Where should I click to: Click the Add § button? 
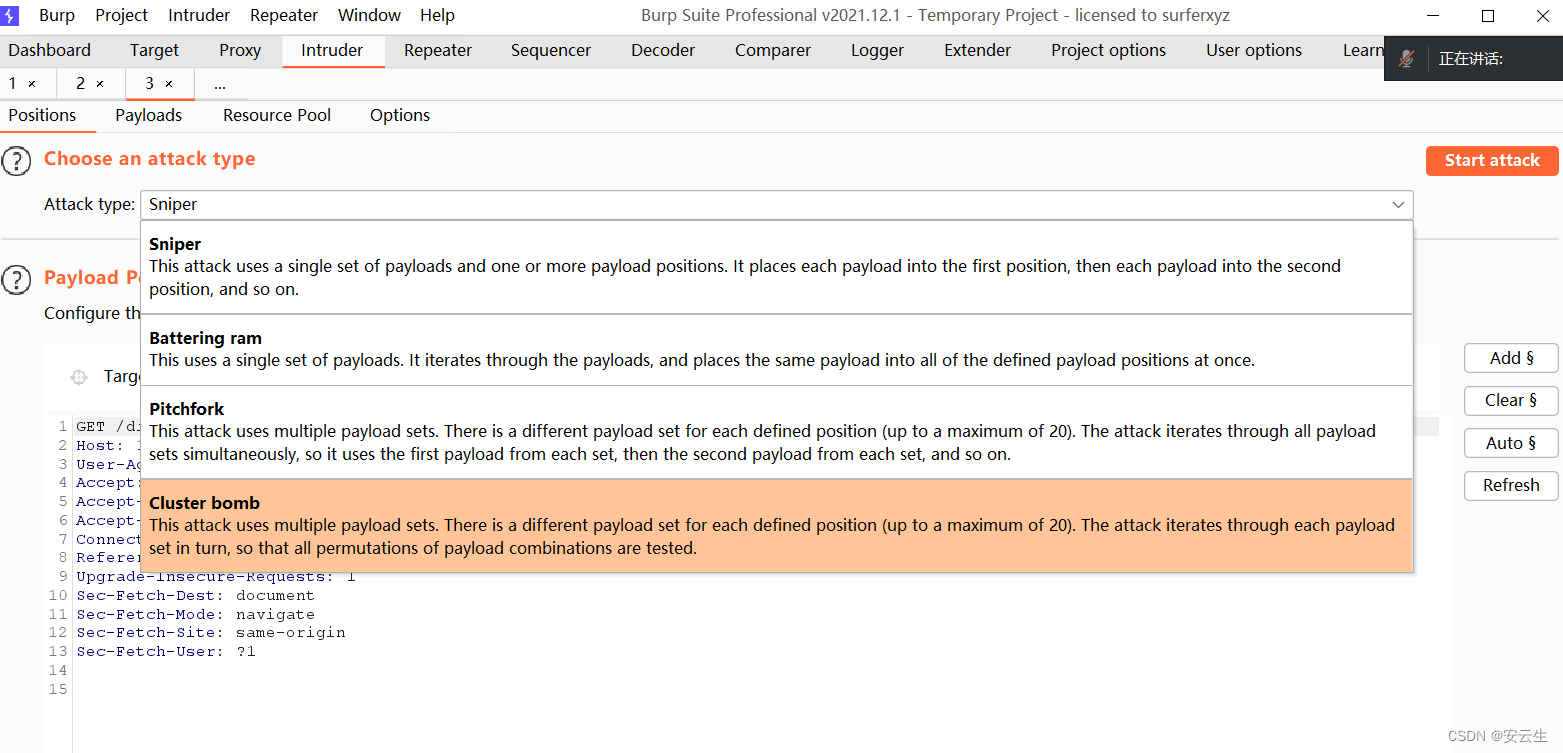tap(1511, 358)
